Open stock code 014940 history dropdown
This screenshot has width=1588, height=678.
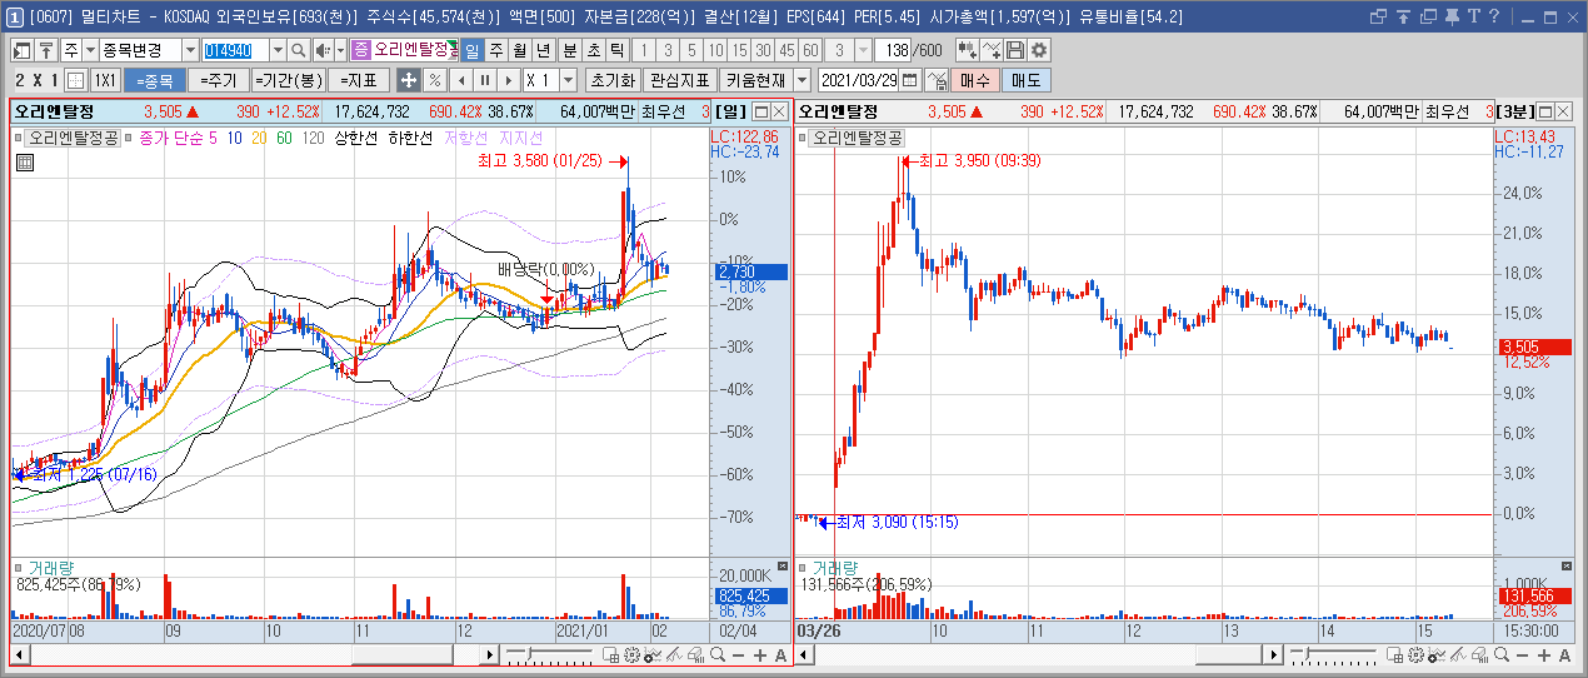pos(278,50)
